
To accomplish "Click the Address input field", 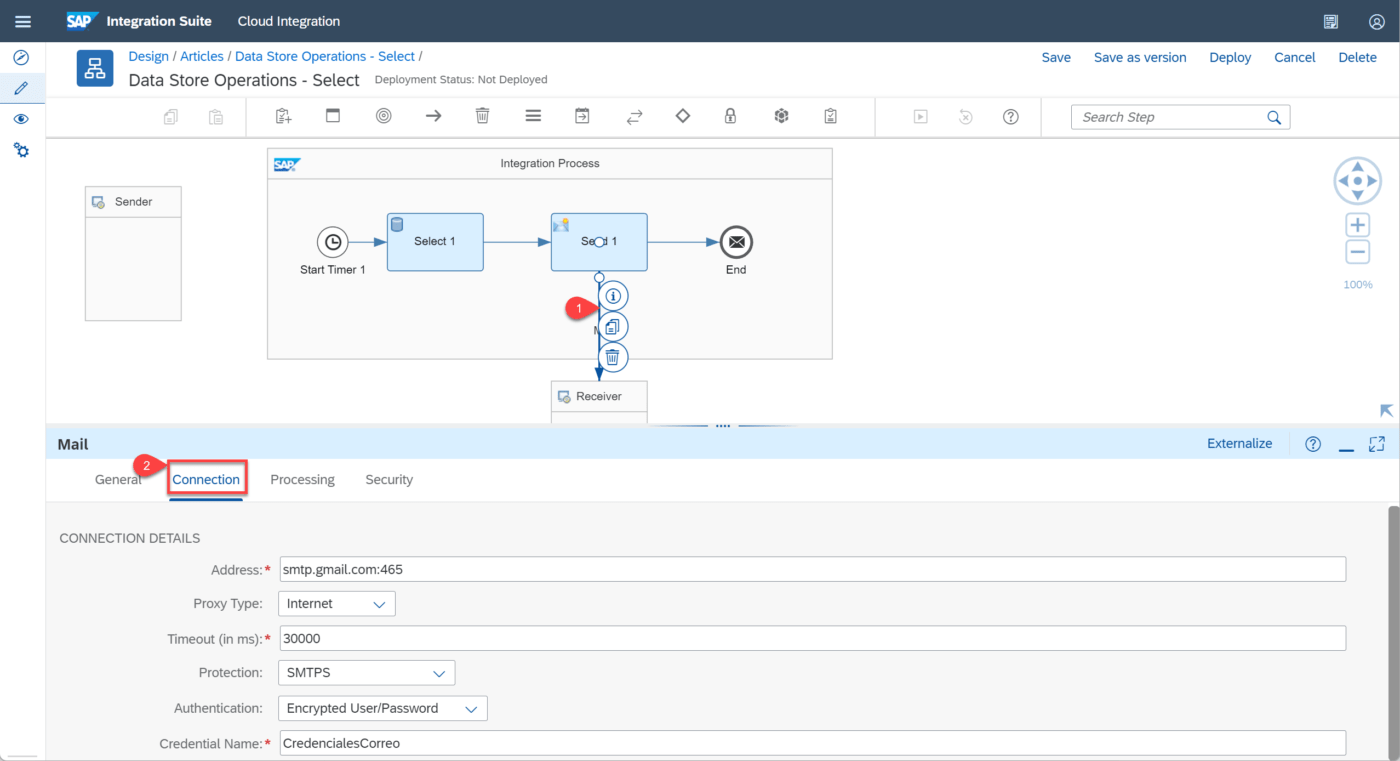I will pos(812,570).
